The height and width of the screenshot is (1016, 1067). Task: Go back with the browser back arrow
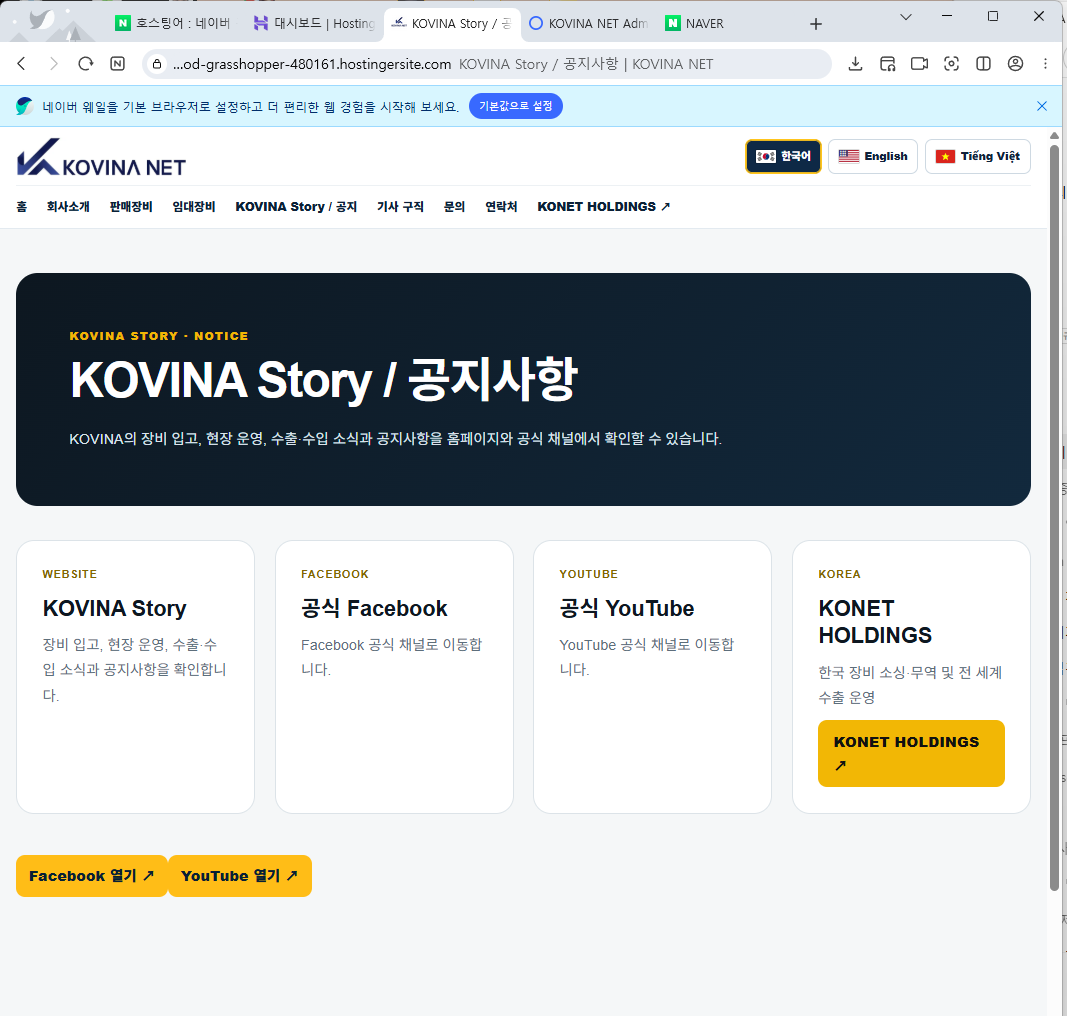pos(22,64)
